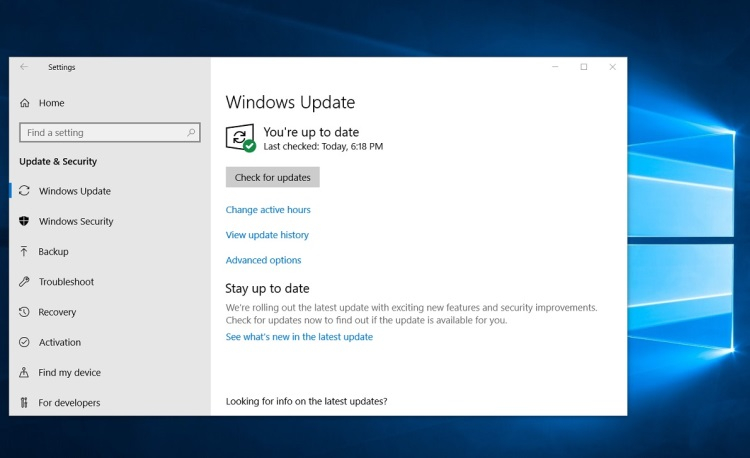Click the Stay up to date heading
This screenshot has height=458, width=750.
point(267,288)
